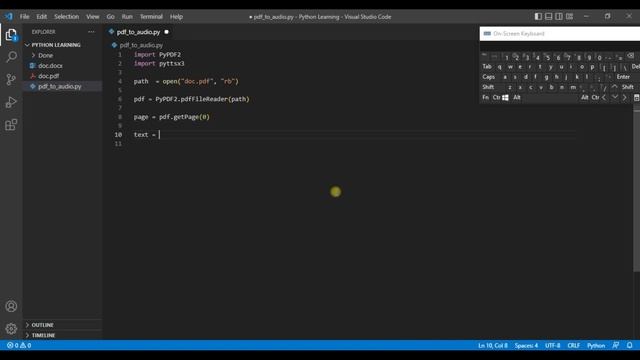The width and height of the screenshot is (640, 360).
Task: Click the backspace key on On-Screen Keyboard
Action: pos(631,56)
